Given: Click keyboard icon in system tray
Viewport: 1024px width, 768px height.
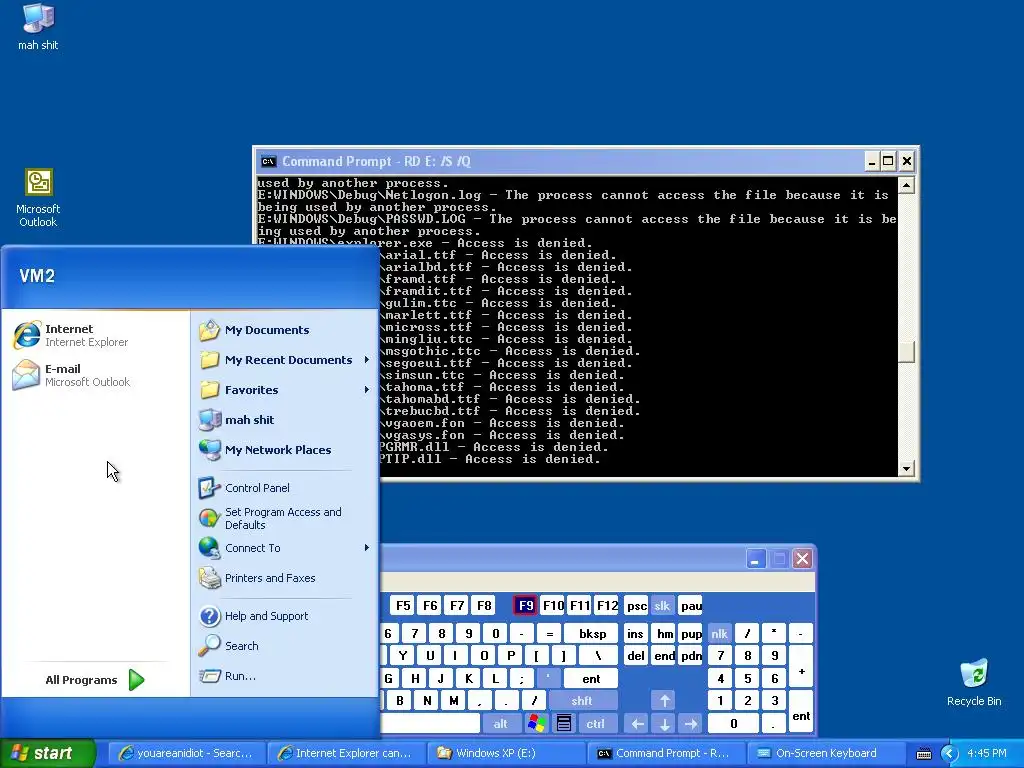Looking at the screenshot, I should pos(923,754).
